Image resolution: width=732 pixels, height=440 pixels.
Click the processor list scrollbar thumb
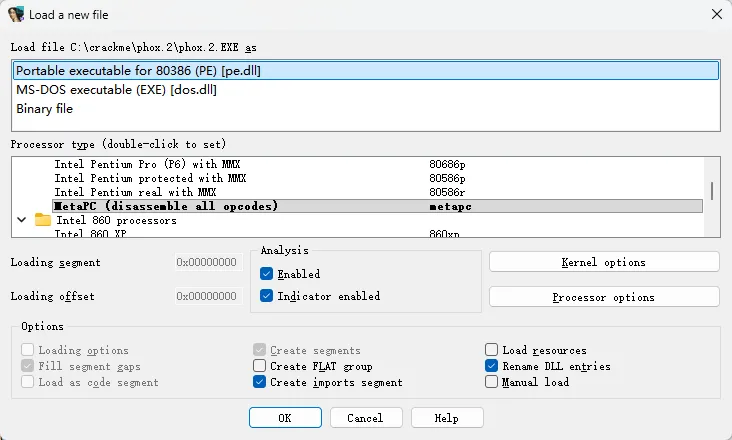712,191
